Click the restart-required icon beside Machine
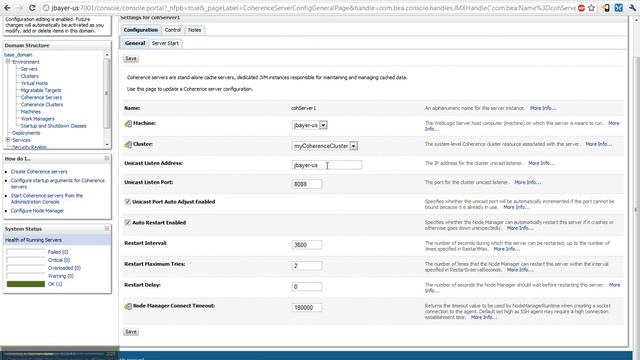This screenshot has width=640, height=360. 128,123
